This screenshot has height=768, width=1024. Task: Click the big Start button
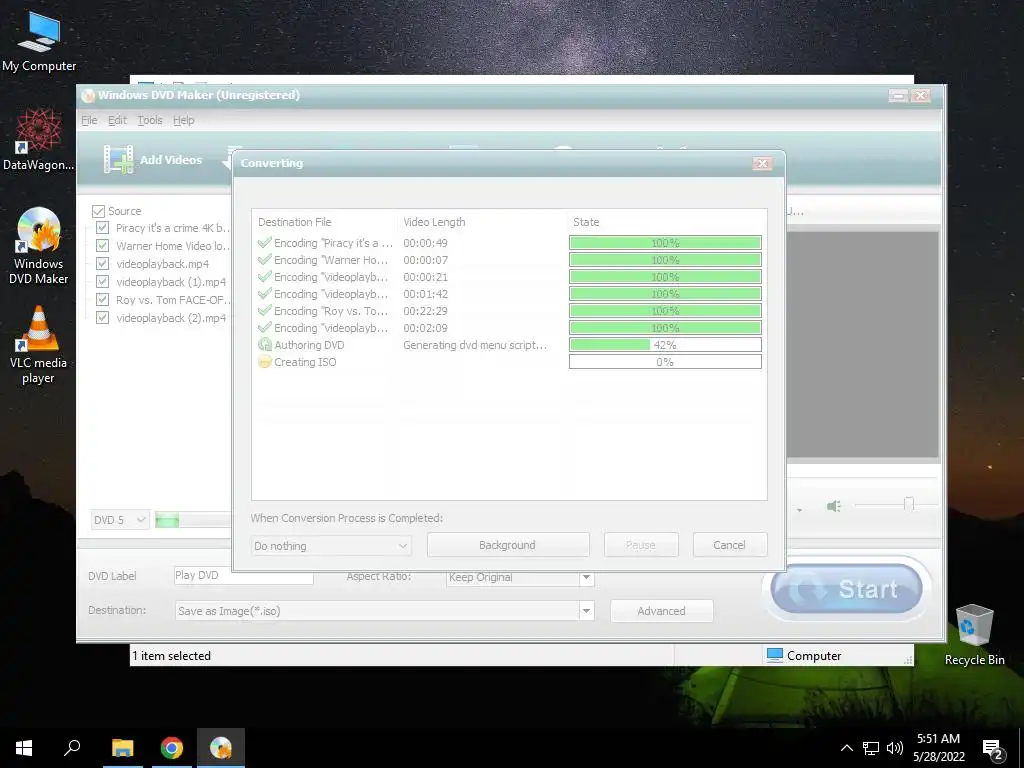846,589
